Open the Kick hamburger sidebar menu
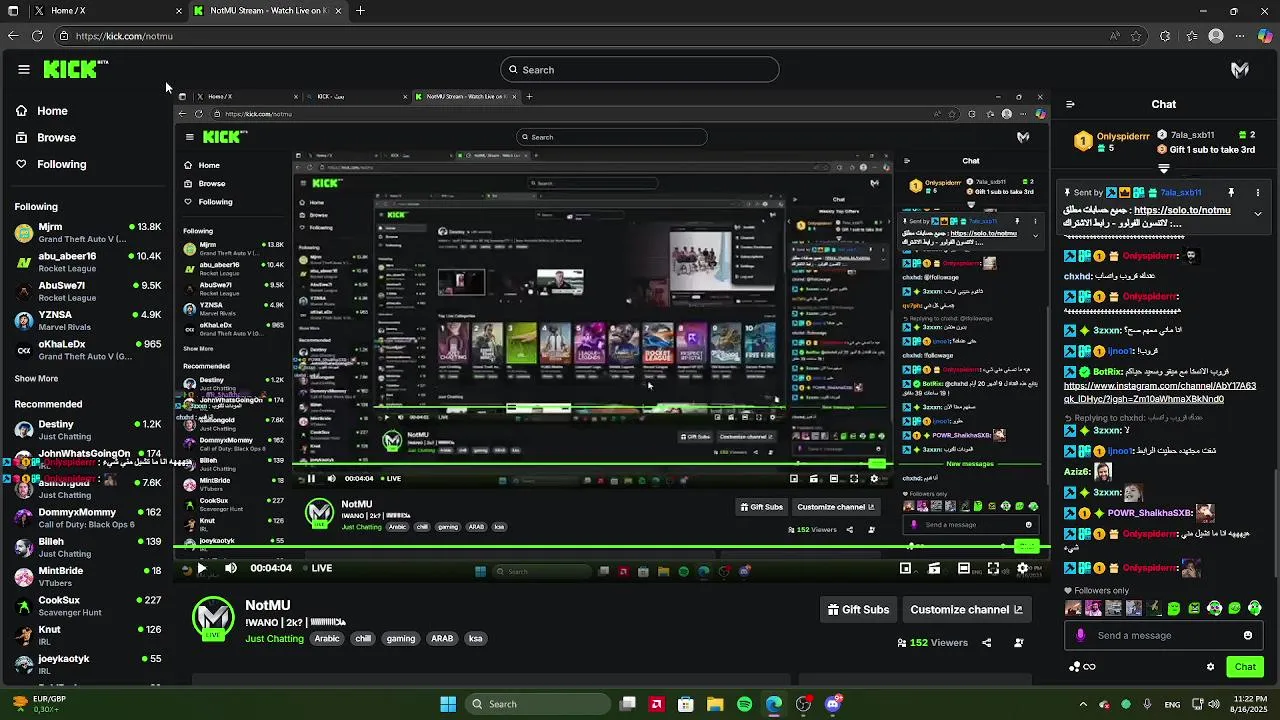Viewport: 1280px width, 720px height. click(24, 69)
